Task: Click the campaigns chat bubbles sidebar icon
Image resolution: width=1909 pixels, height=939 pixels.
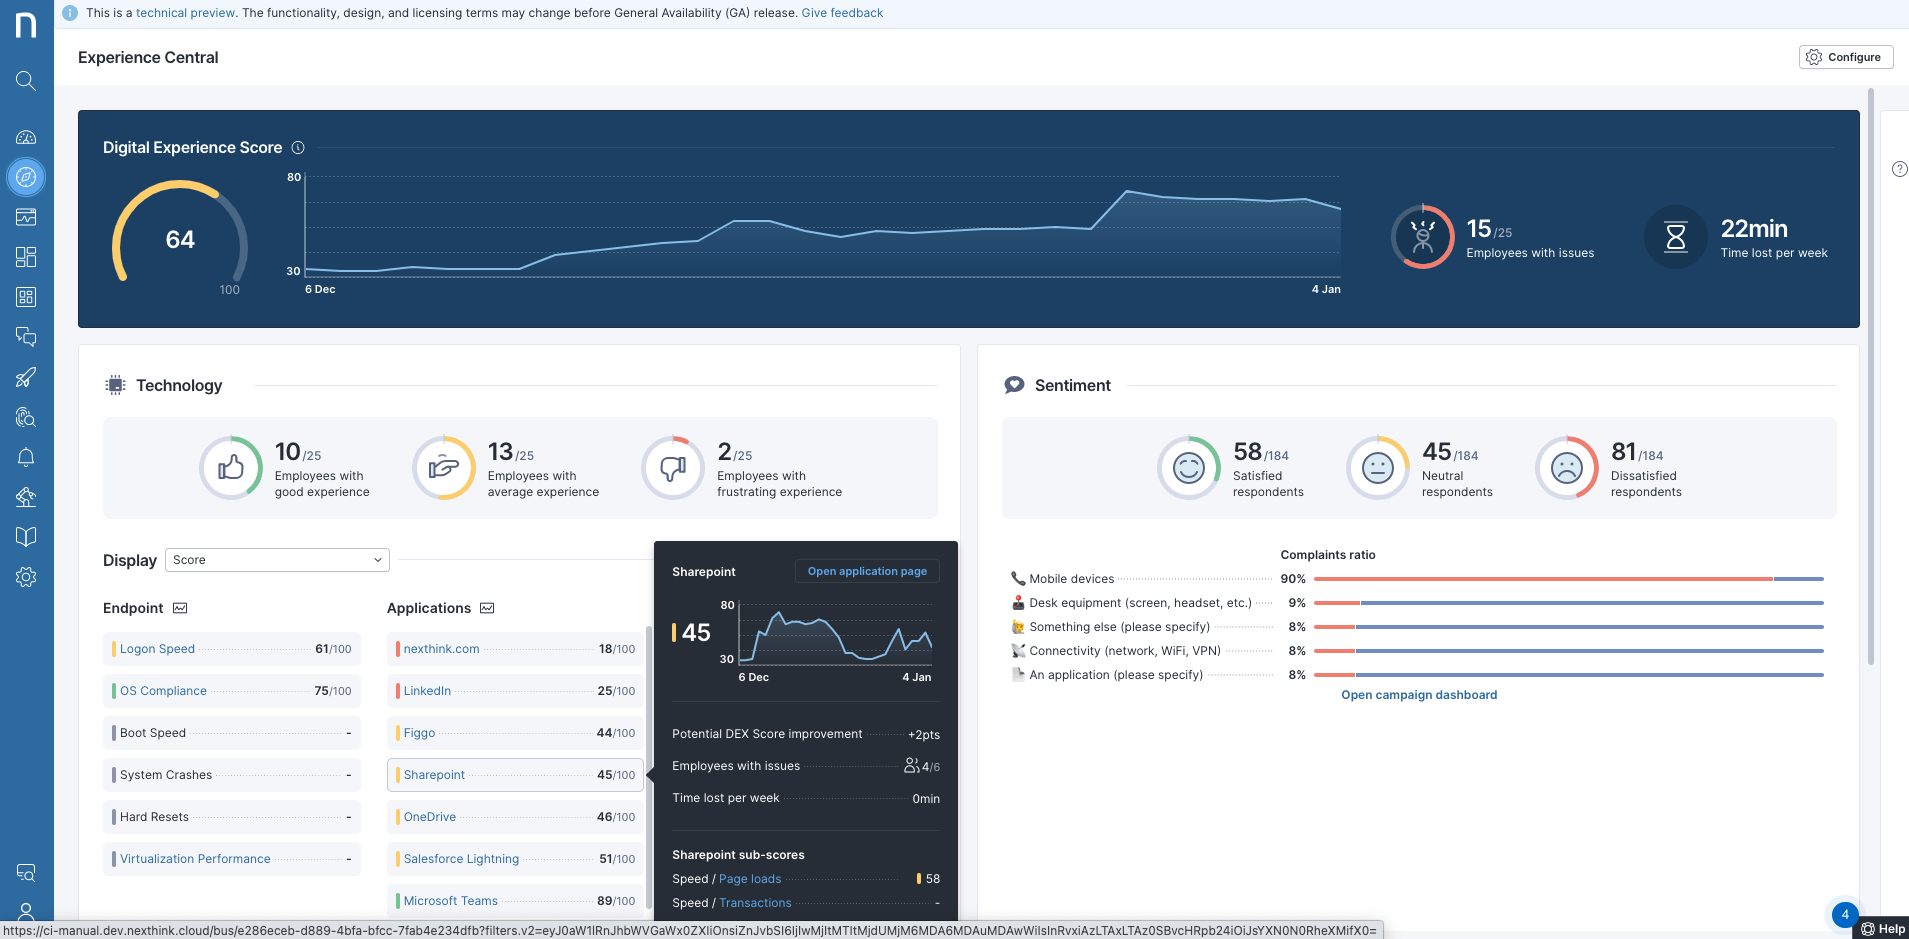Action: click(27, 337)
